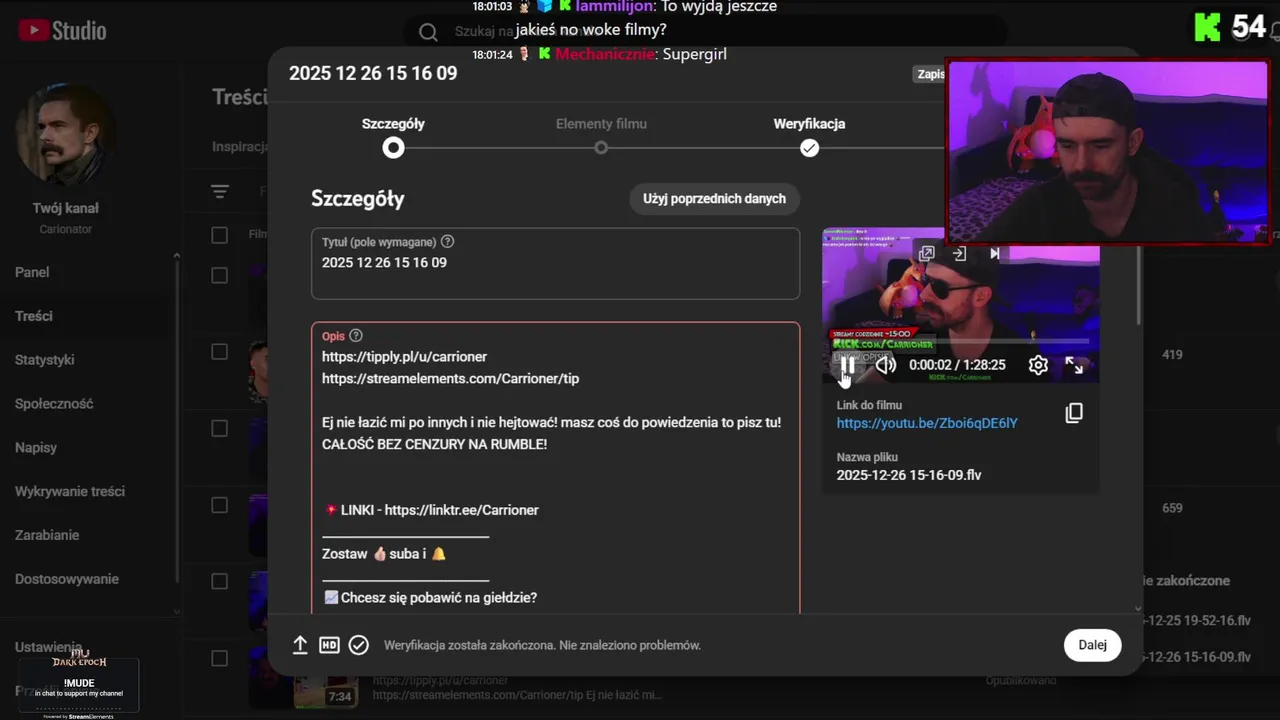Click into the Opis description box
The width and height of the screenshot is (1280, 720).
(x=555, y=468)
